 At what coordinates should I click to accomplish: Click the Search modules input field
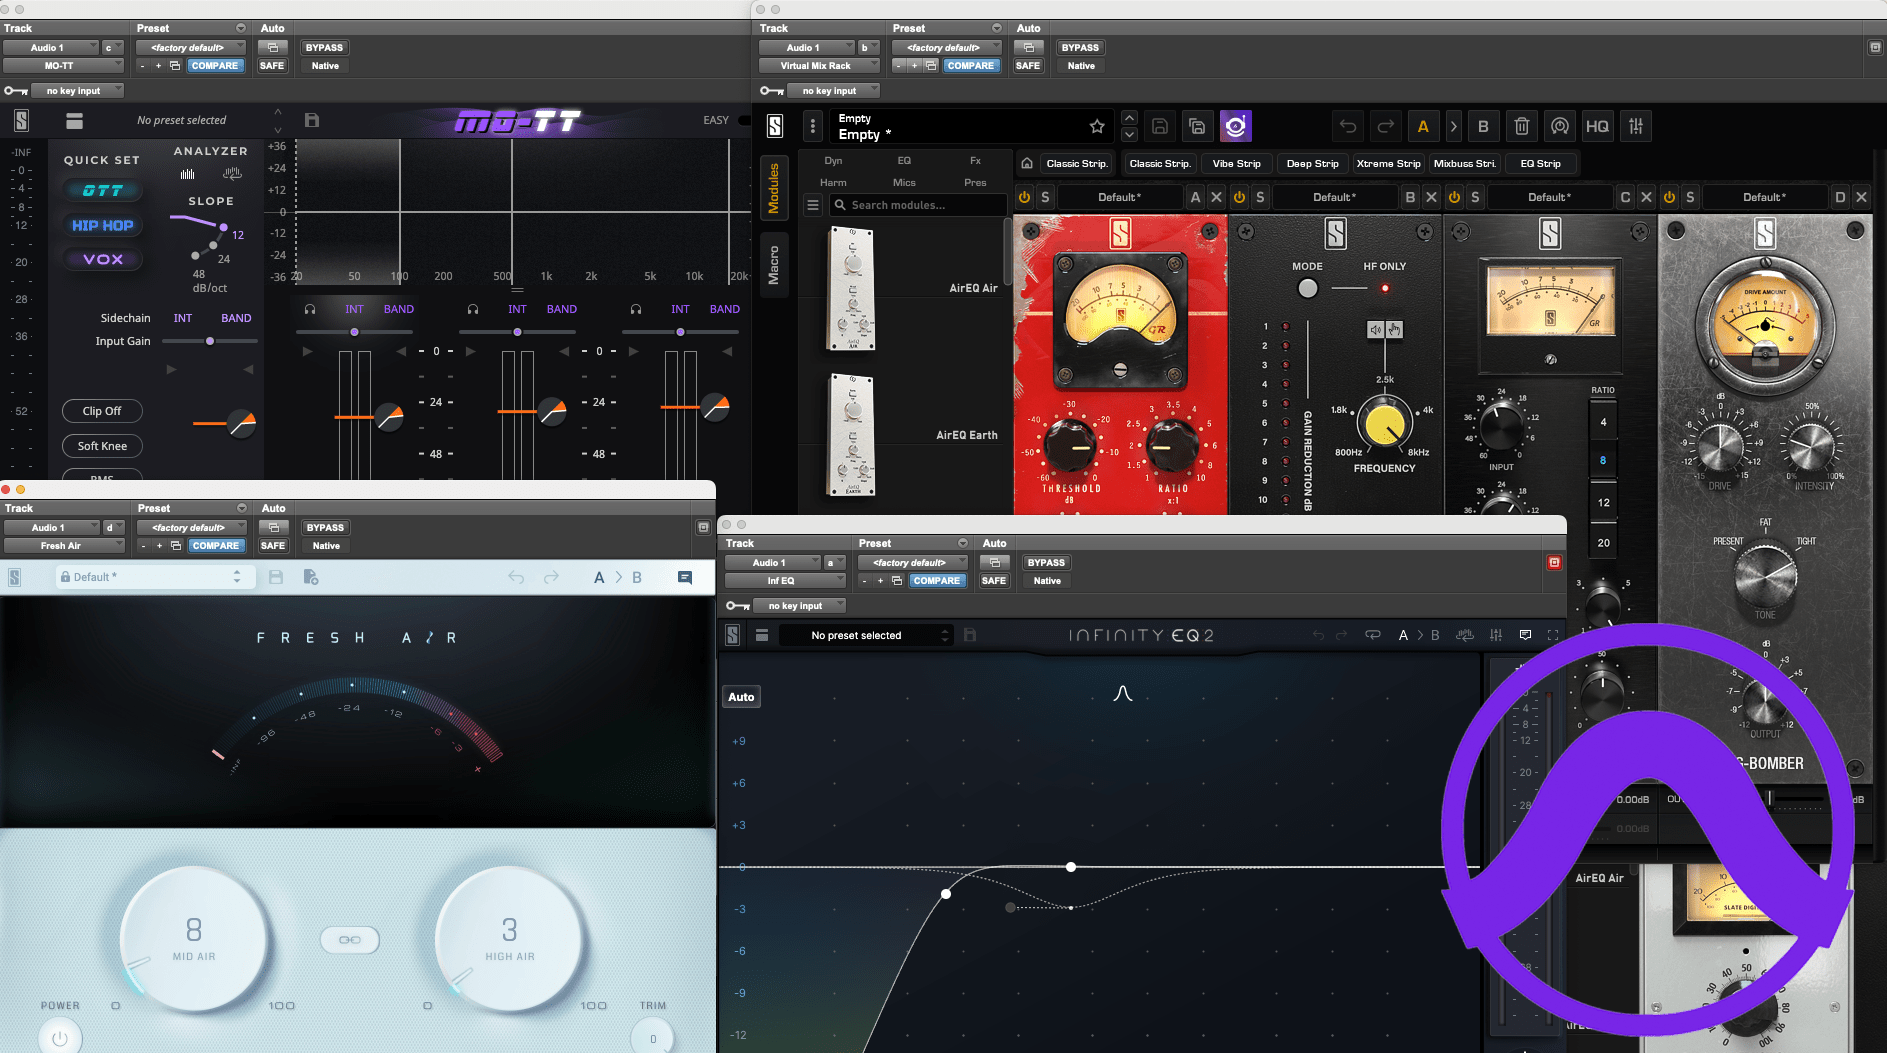920,205
